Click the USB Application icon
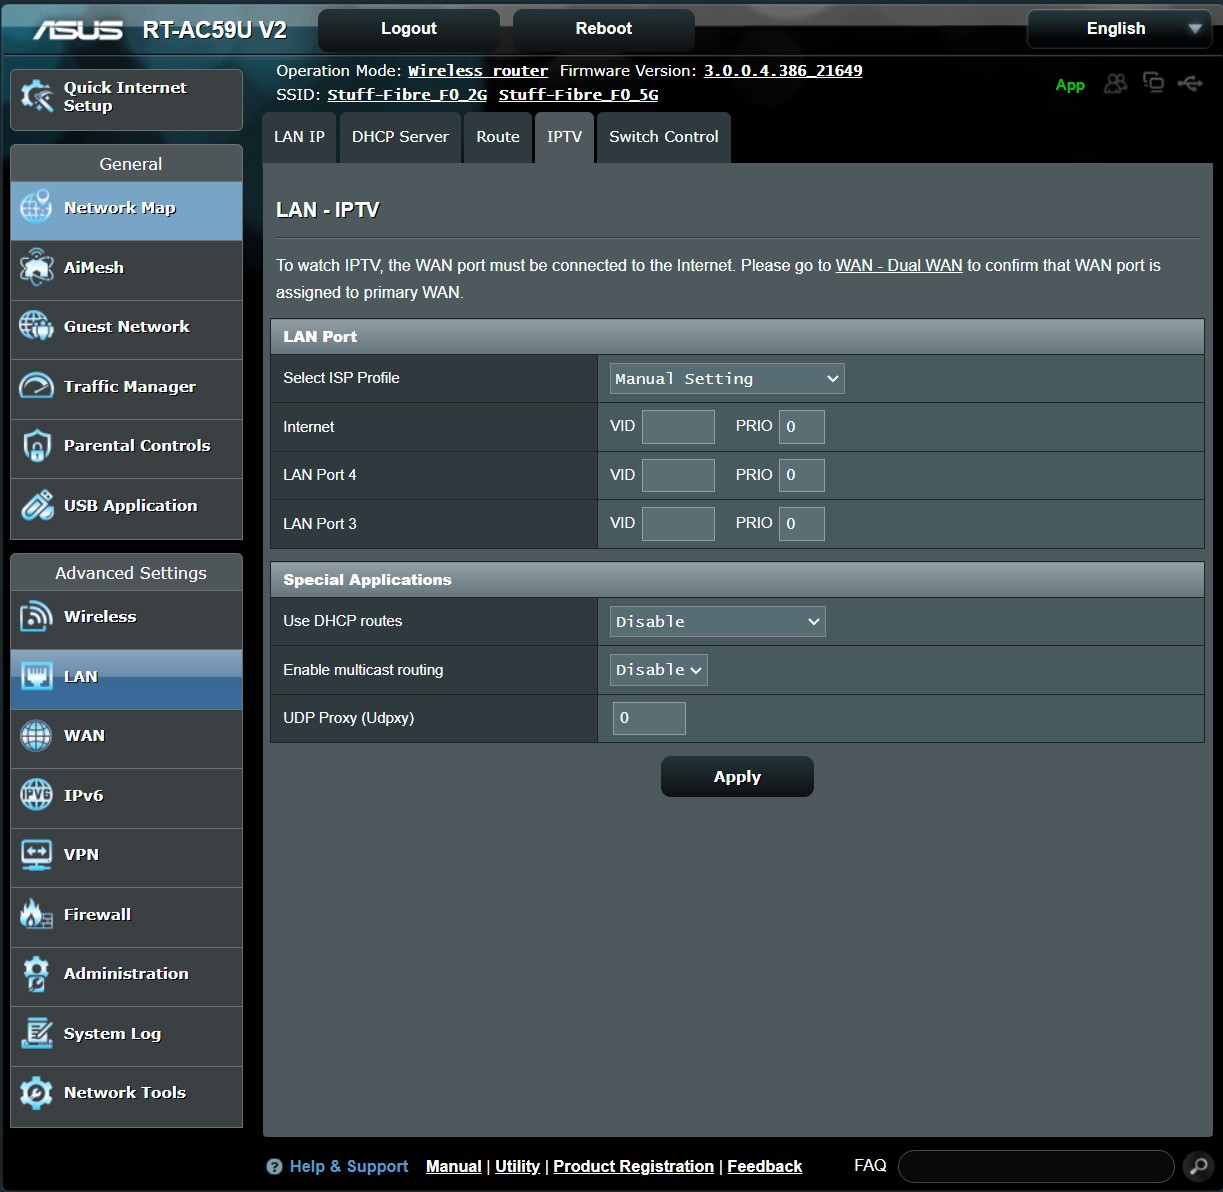 coord(36,505)
